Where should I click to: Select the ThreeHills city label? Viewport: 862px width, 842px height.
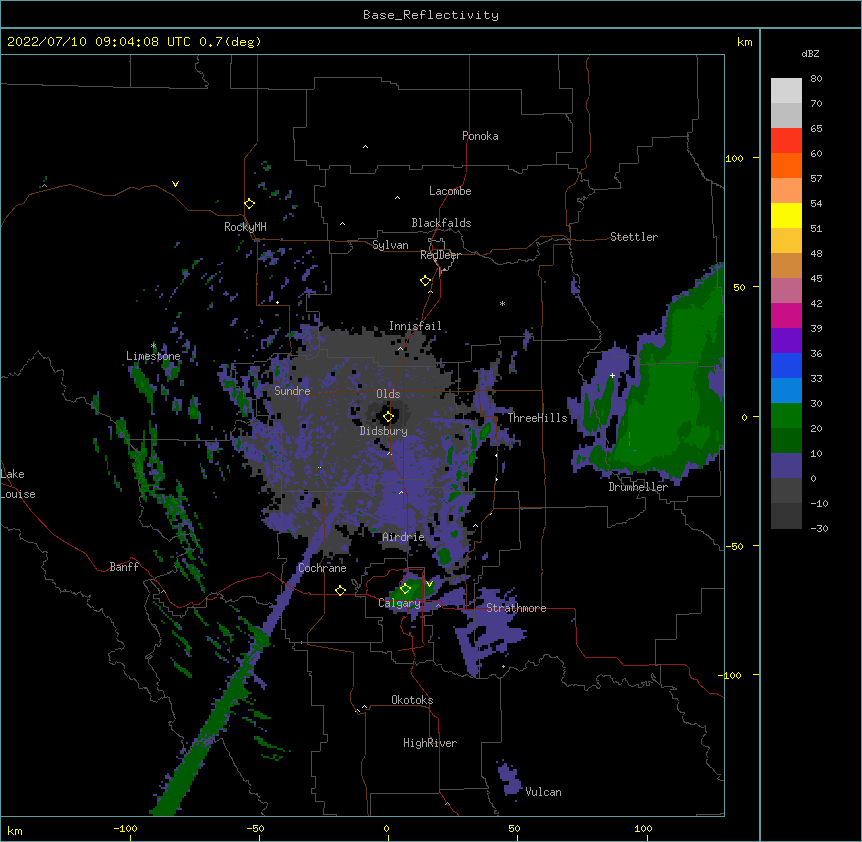[537, 418]
